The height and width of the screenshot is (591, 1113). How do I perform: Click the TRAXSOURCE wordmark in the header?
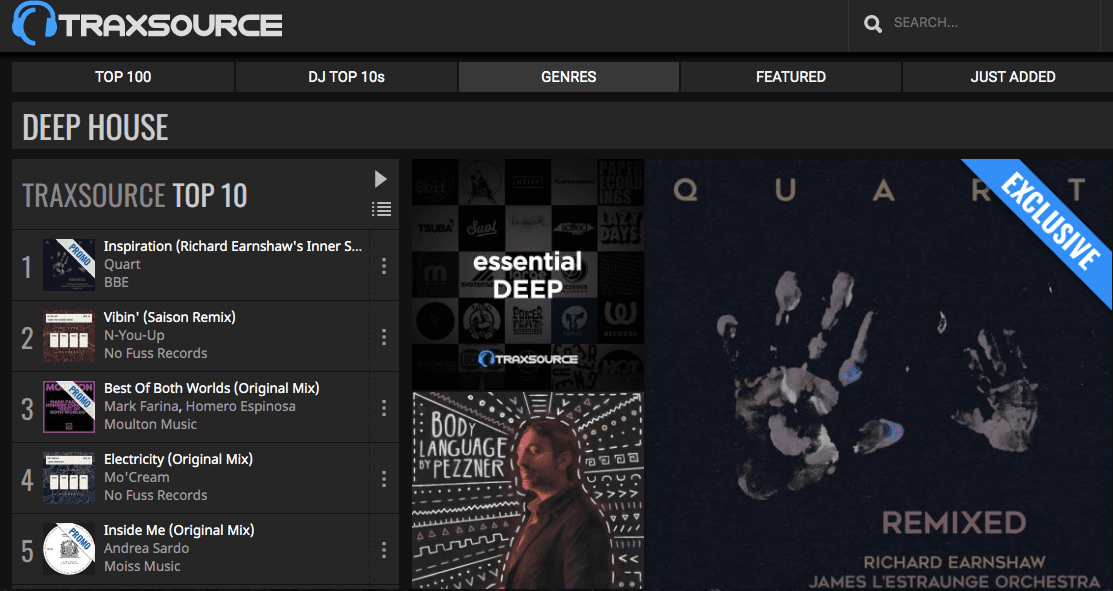click(x=172, y=26)
